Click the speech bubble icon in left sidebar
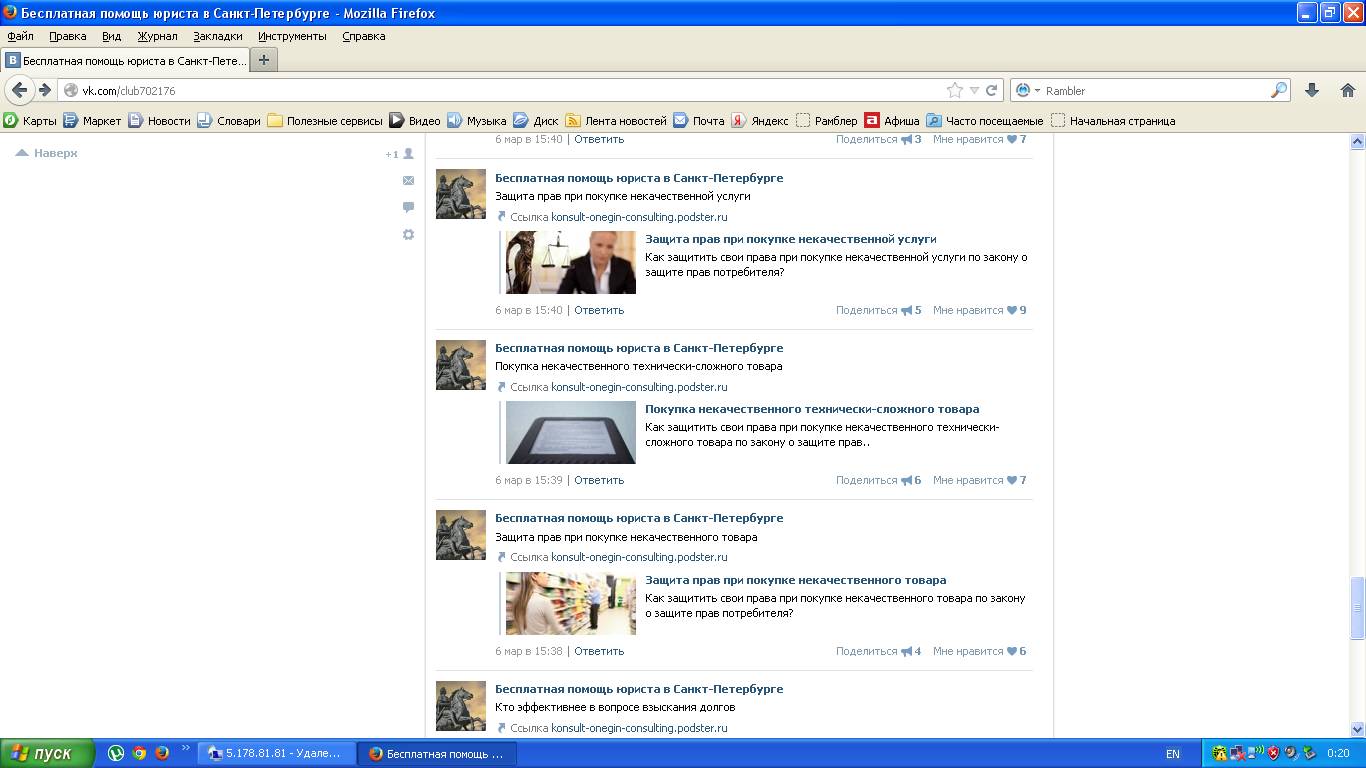 [408, 208]
